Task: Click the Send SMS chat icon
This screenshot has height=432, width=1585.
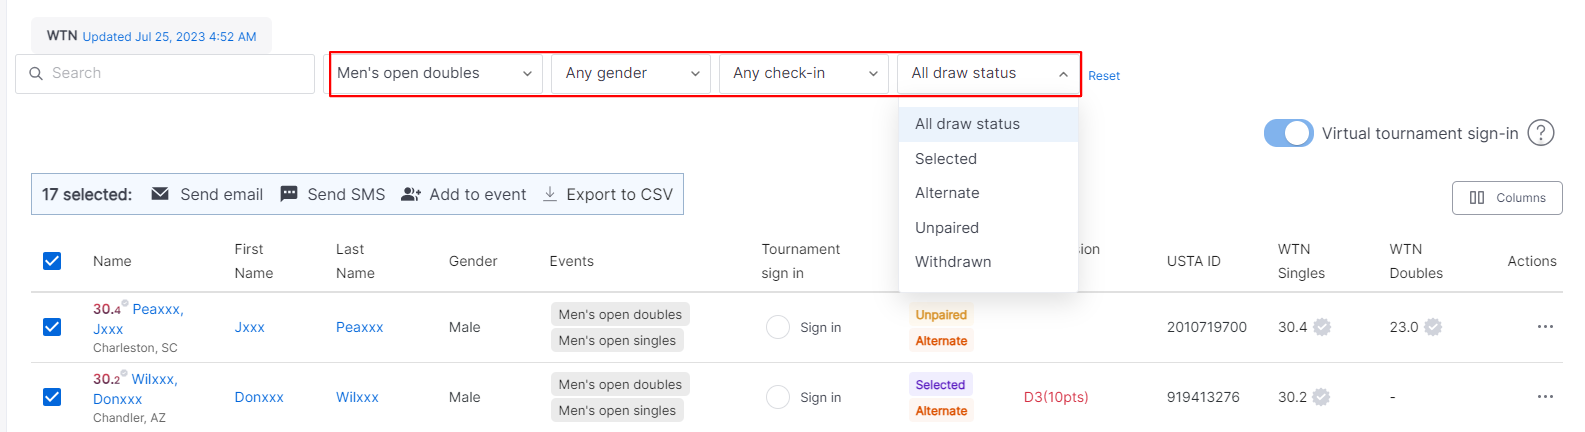Action: [289, 194]
